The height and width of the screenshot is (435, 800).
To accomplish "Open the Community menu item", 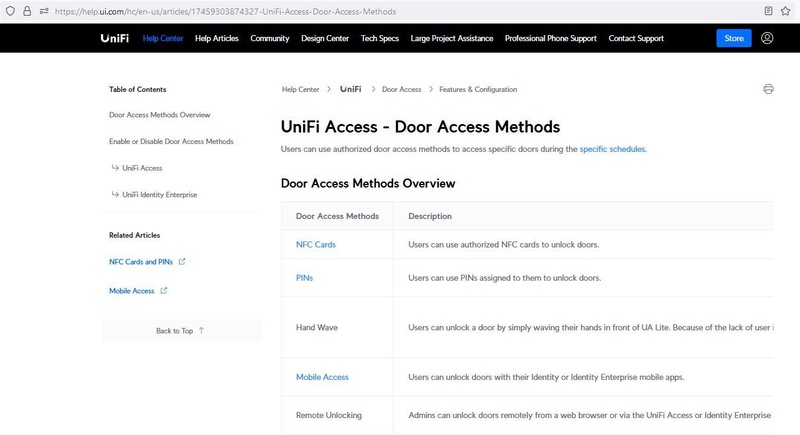I will point(270,39).
